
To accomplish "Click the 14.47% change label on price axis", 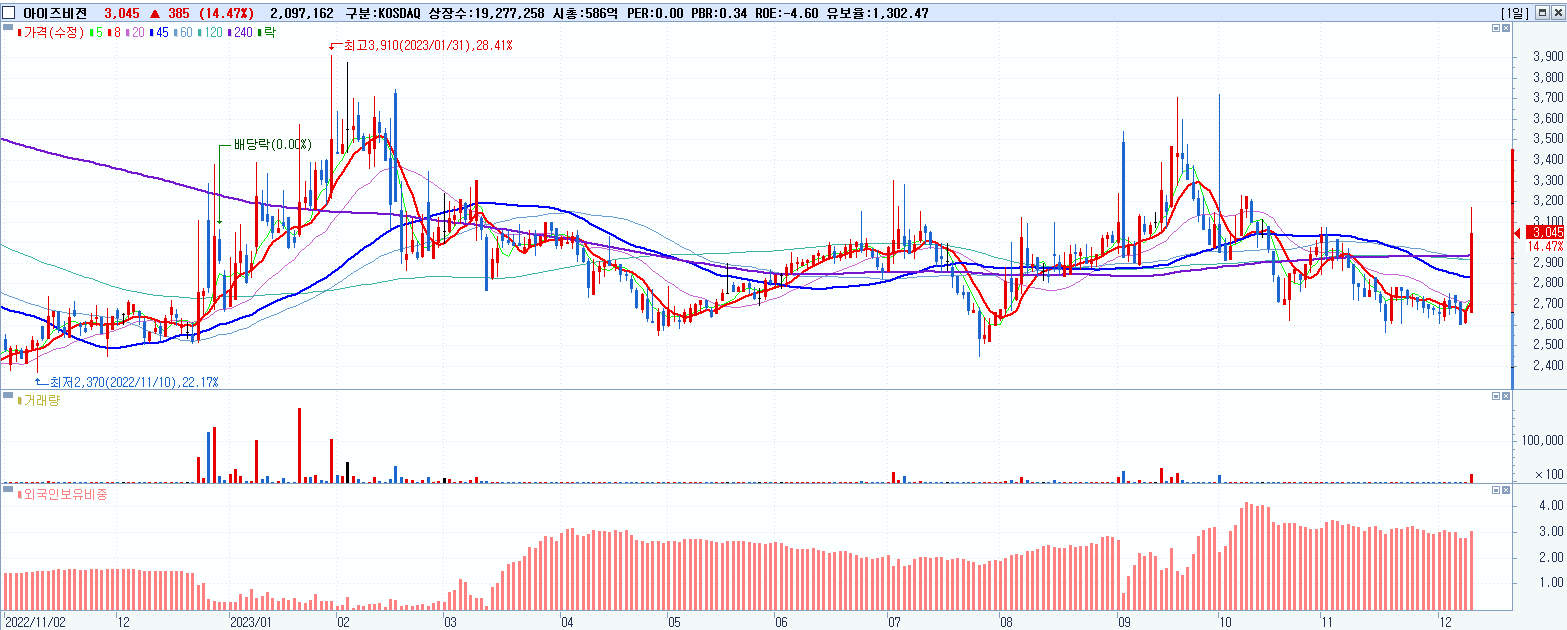I will (1545, 246).
